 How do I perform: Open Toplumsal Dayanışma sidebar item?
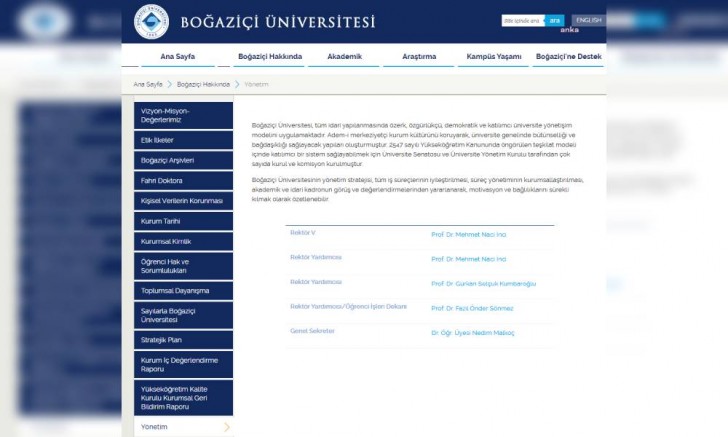point(183,291)
